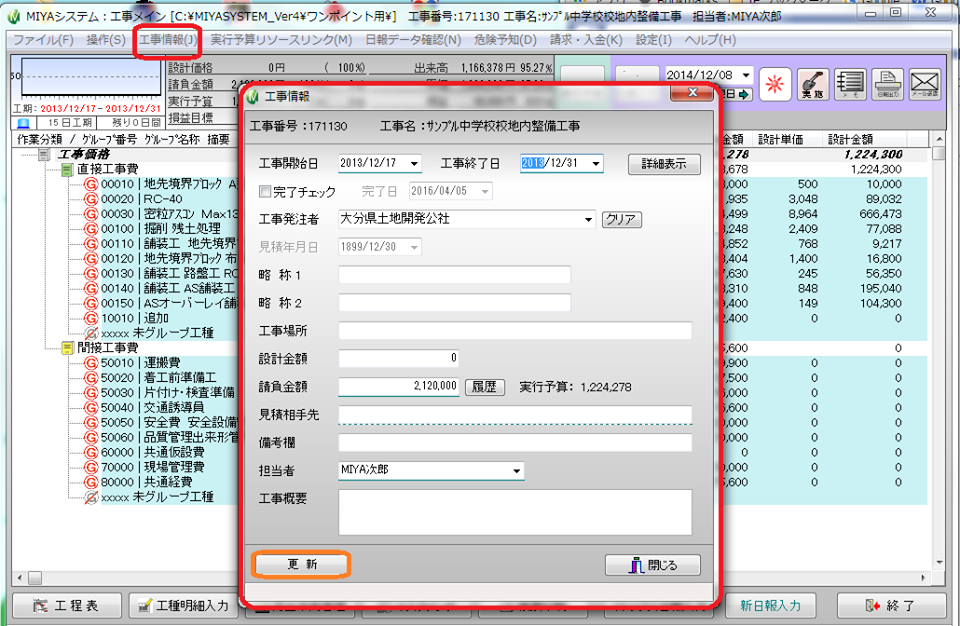Viewport: 960px width, 626px height.
Task: Click the 日報出力 printer icon
Action: (888, 84)
